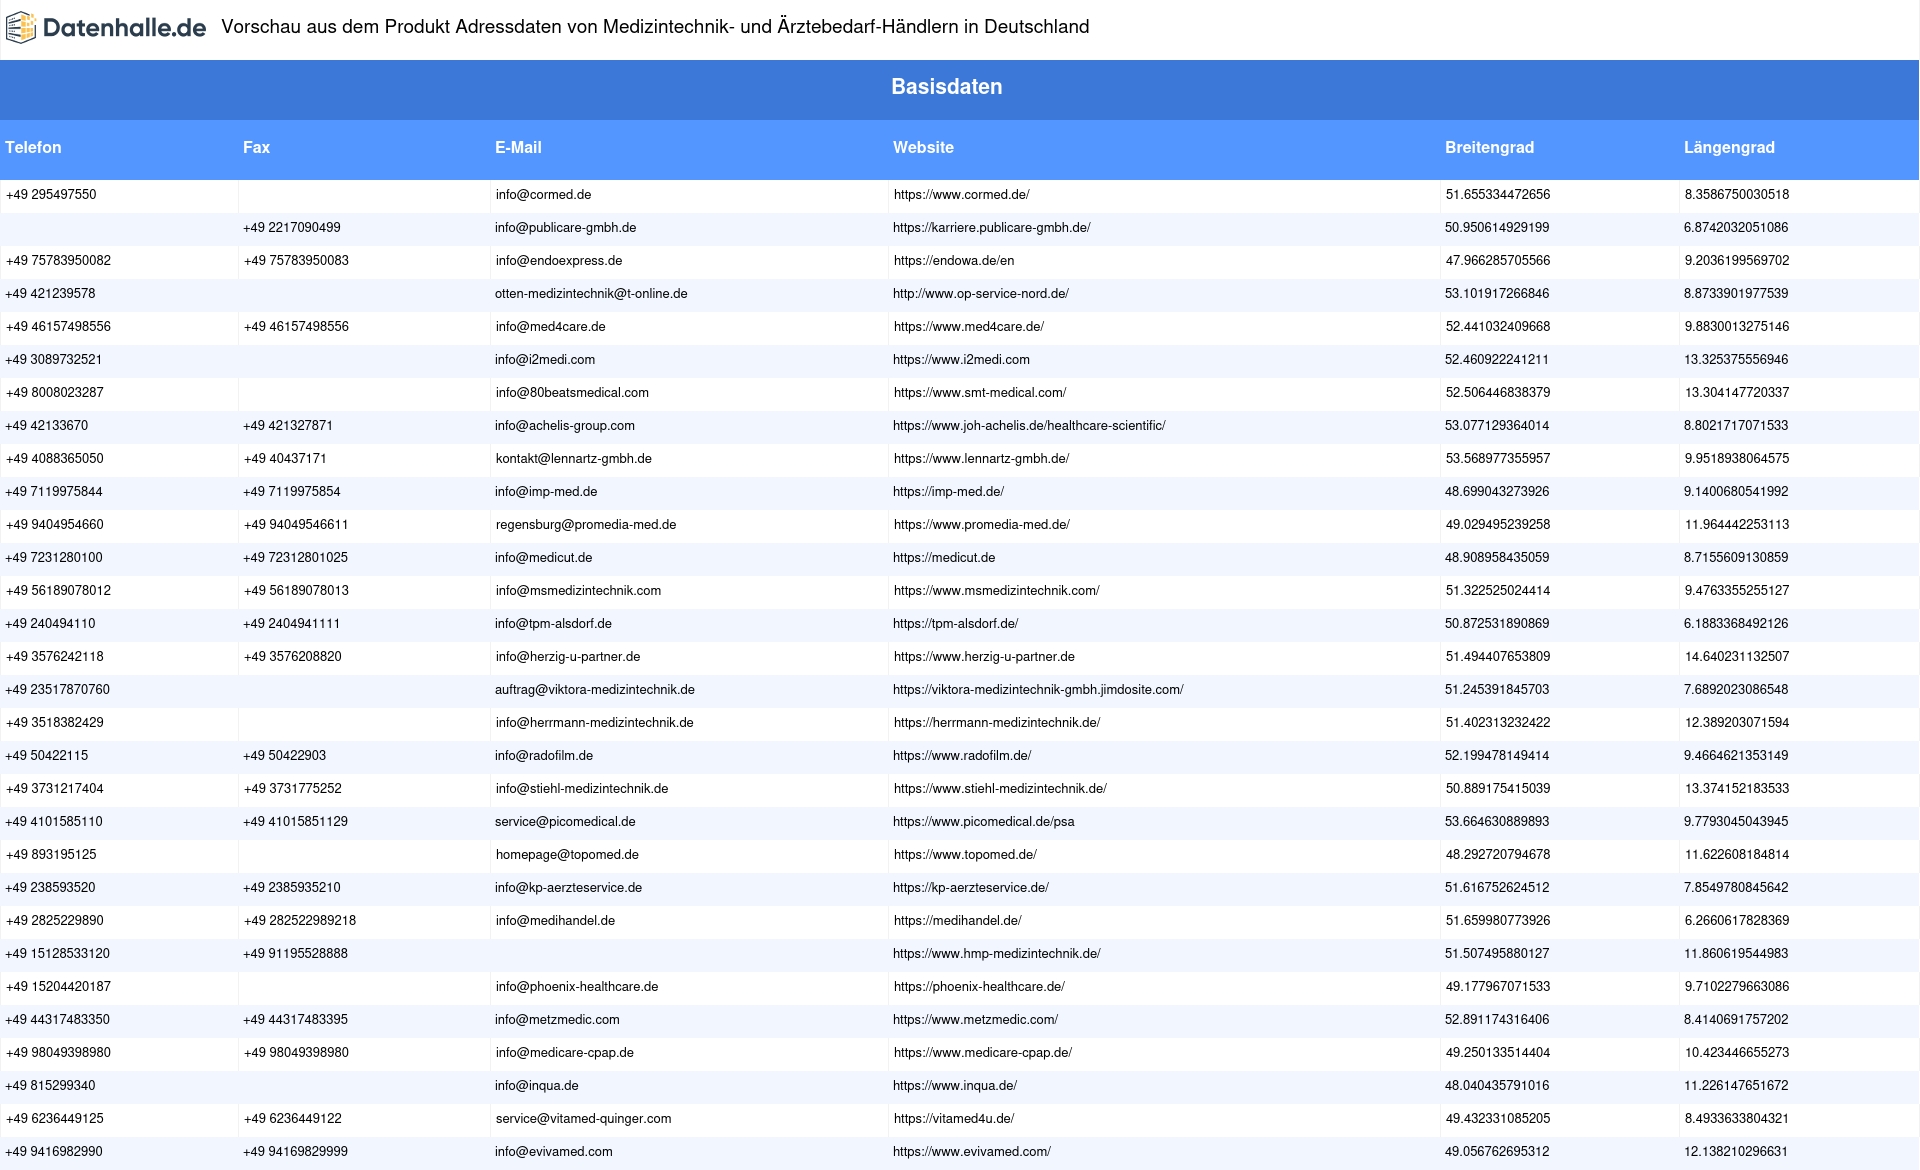The height and width of the screenshot is (1170, 1920).
Task: Select phone number +49 15128533120
Action: pyautogui.click(x=57, y=954)
